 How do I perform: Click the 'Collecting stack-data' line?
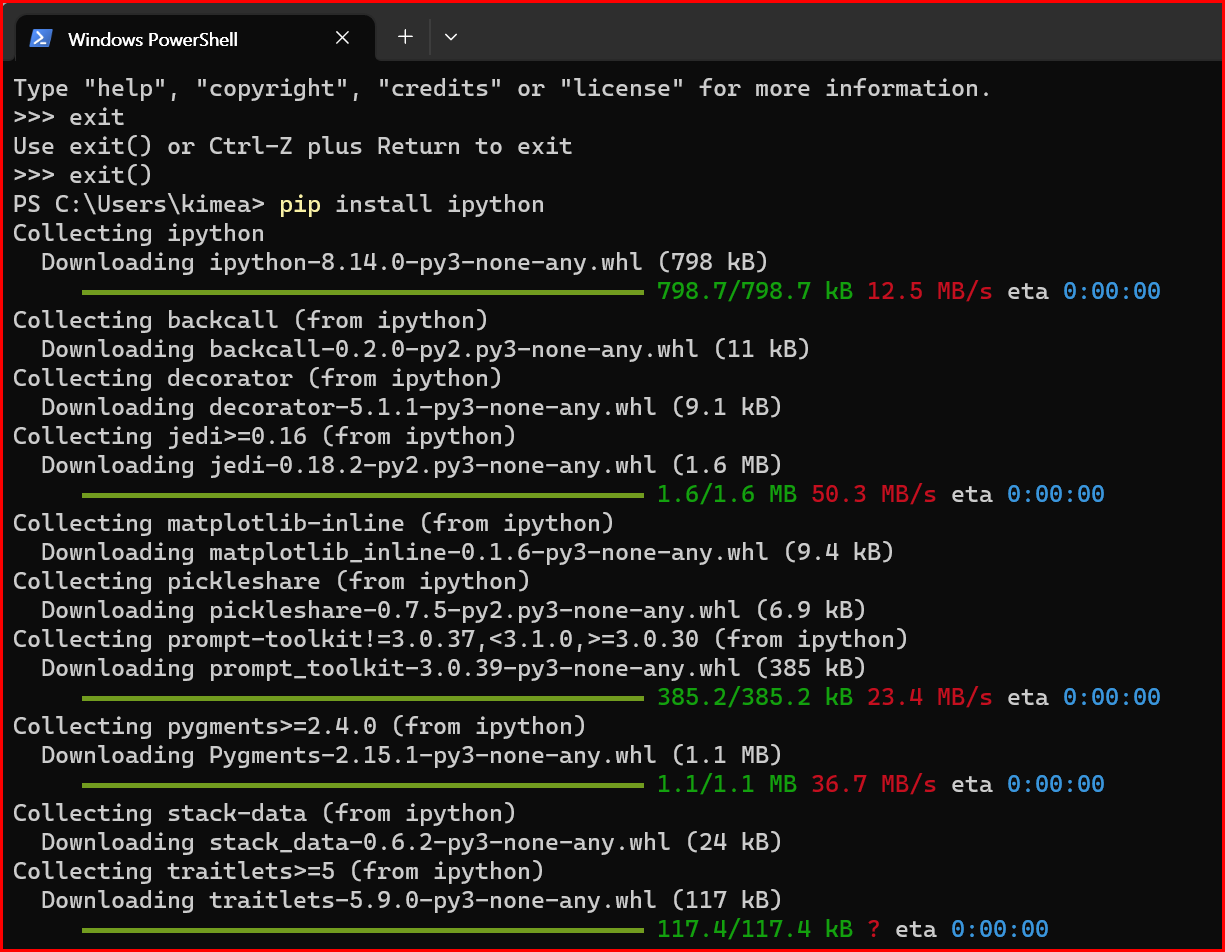(265, 813)
